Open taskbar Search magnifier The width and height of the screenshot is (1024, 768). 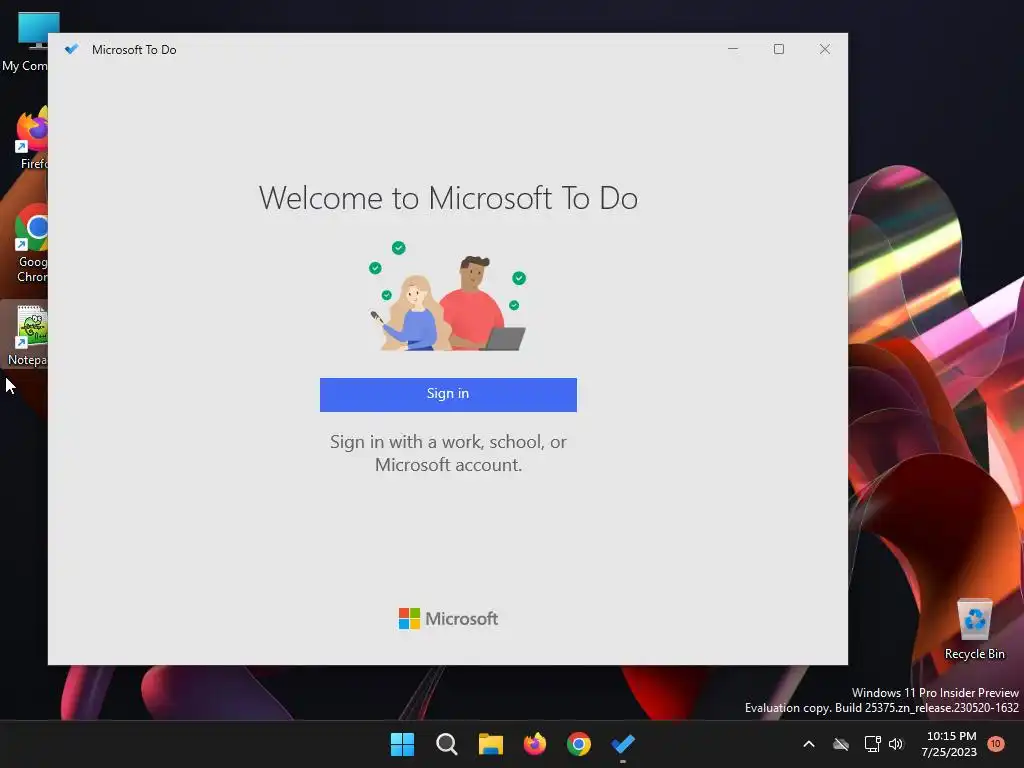point(447,744)
